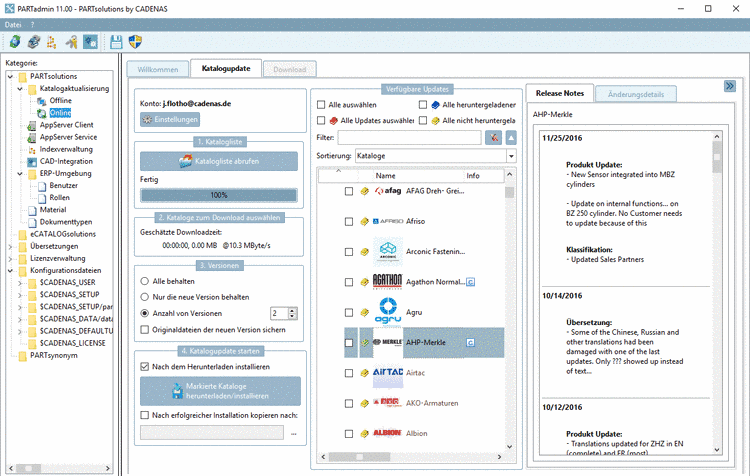Click the up arrow button beside filter

[x=511, y=138]
